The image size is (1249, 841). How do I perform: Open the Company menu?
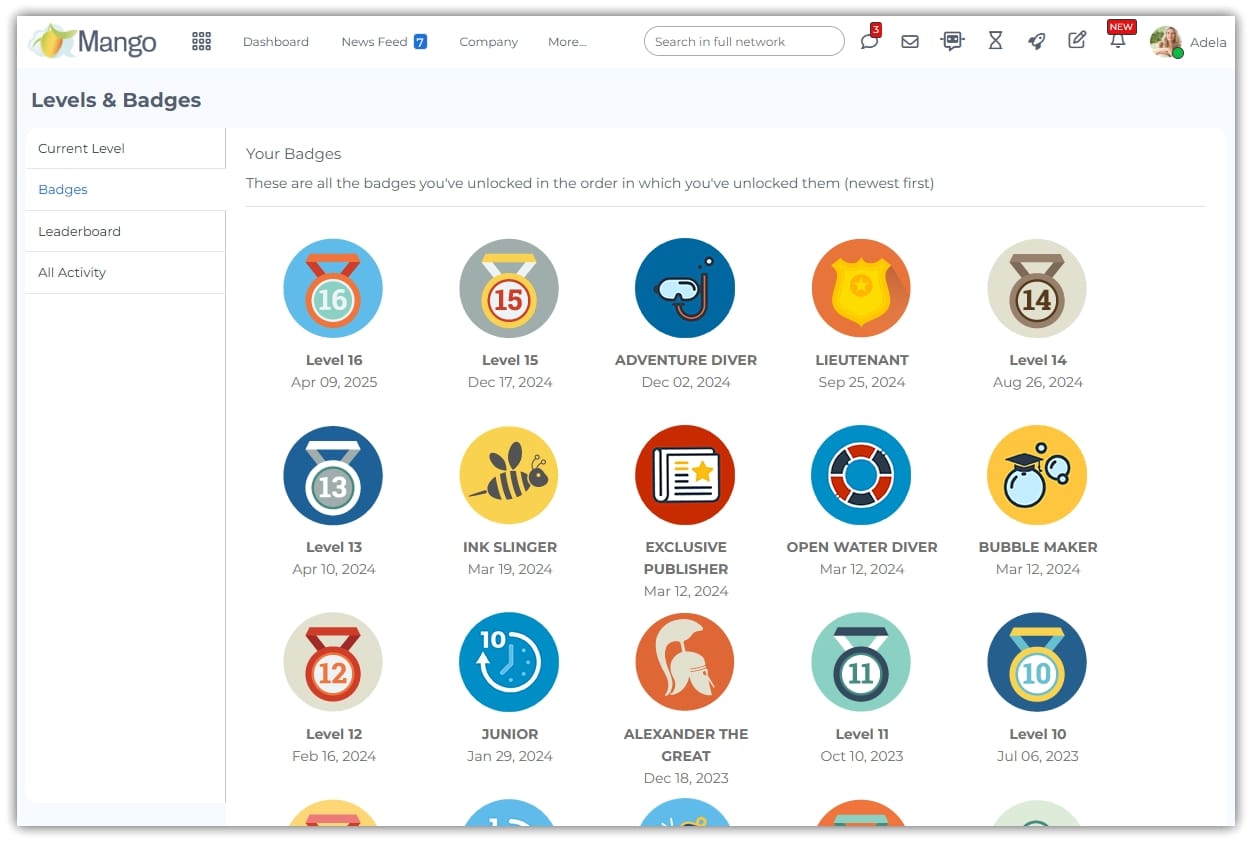tap(488, 42)
